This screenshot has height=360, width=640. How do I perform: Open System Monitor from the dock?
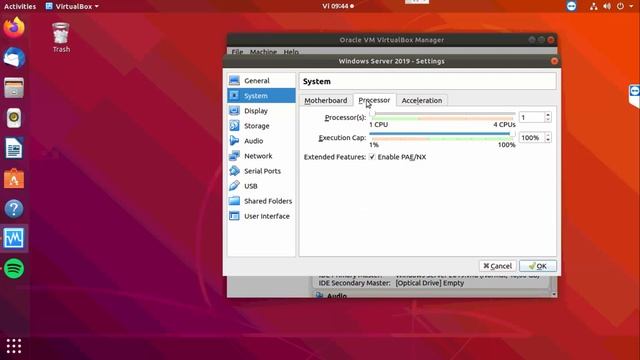pos(14,238)
